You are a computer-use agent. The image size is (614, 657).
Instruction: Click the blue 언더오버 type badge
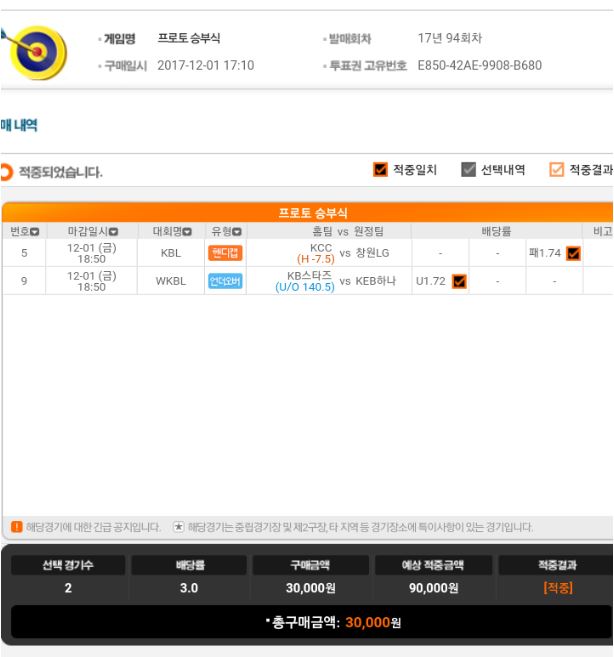point(225,281)
